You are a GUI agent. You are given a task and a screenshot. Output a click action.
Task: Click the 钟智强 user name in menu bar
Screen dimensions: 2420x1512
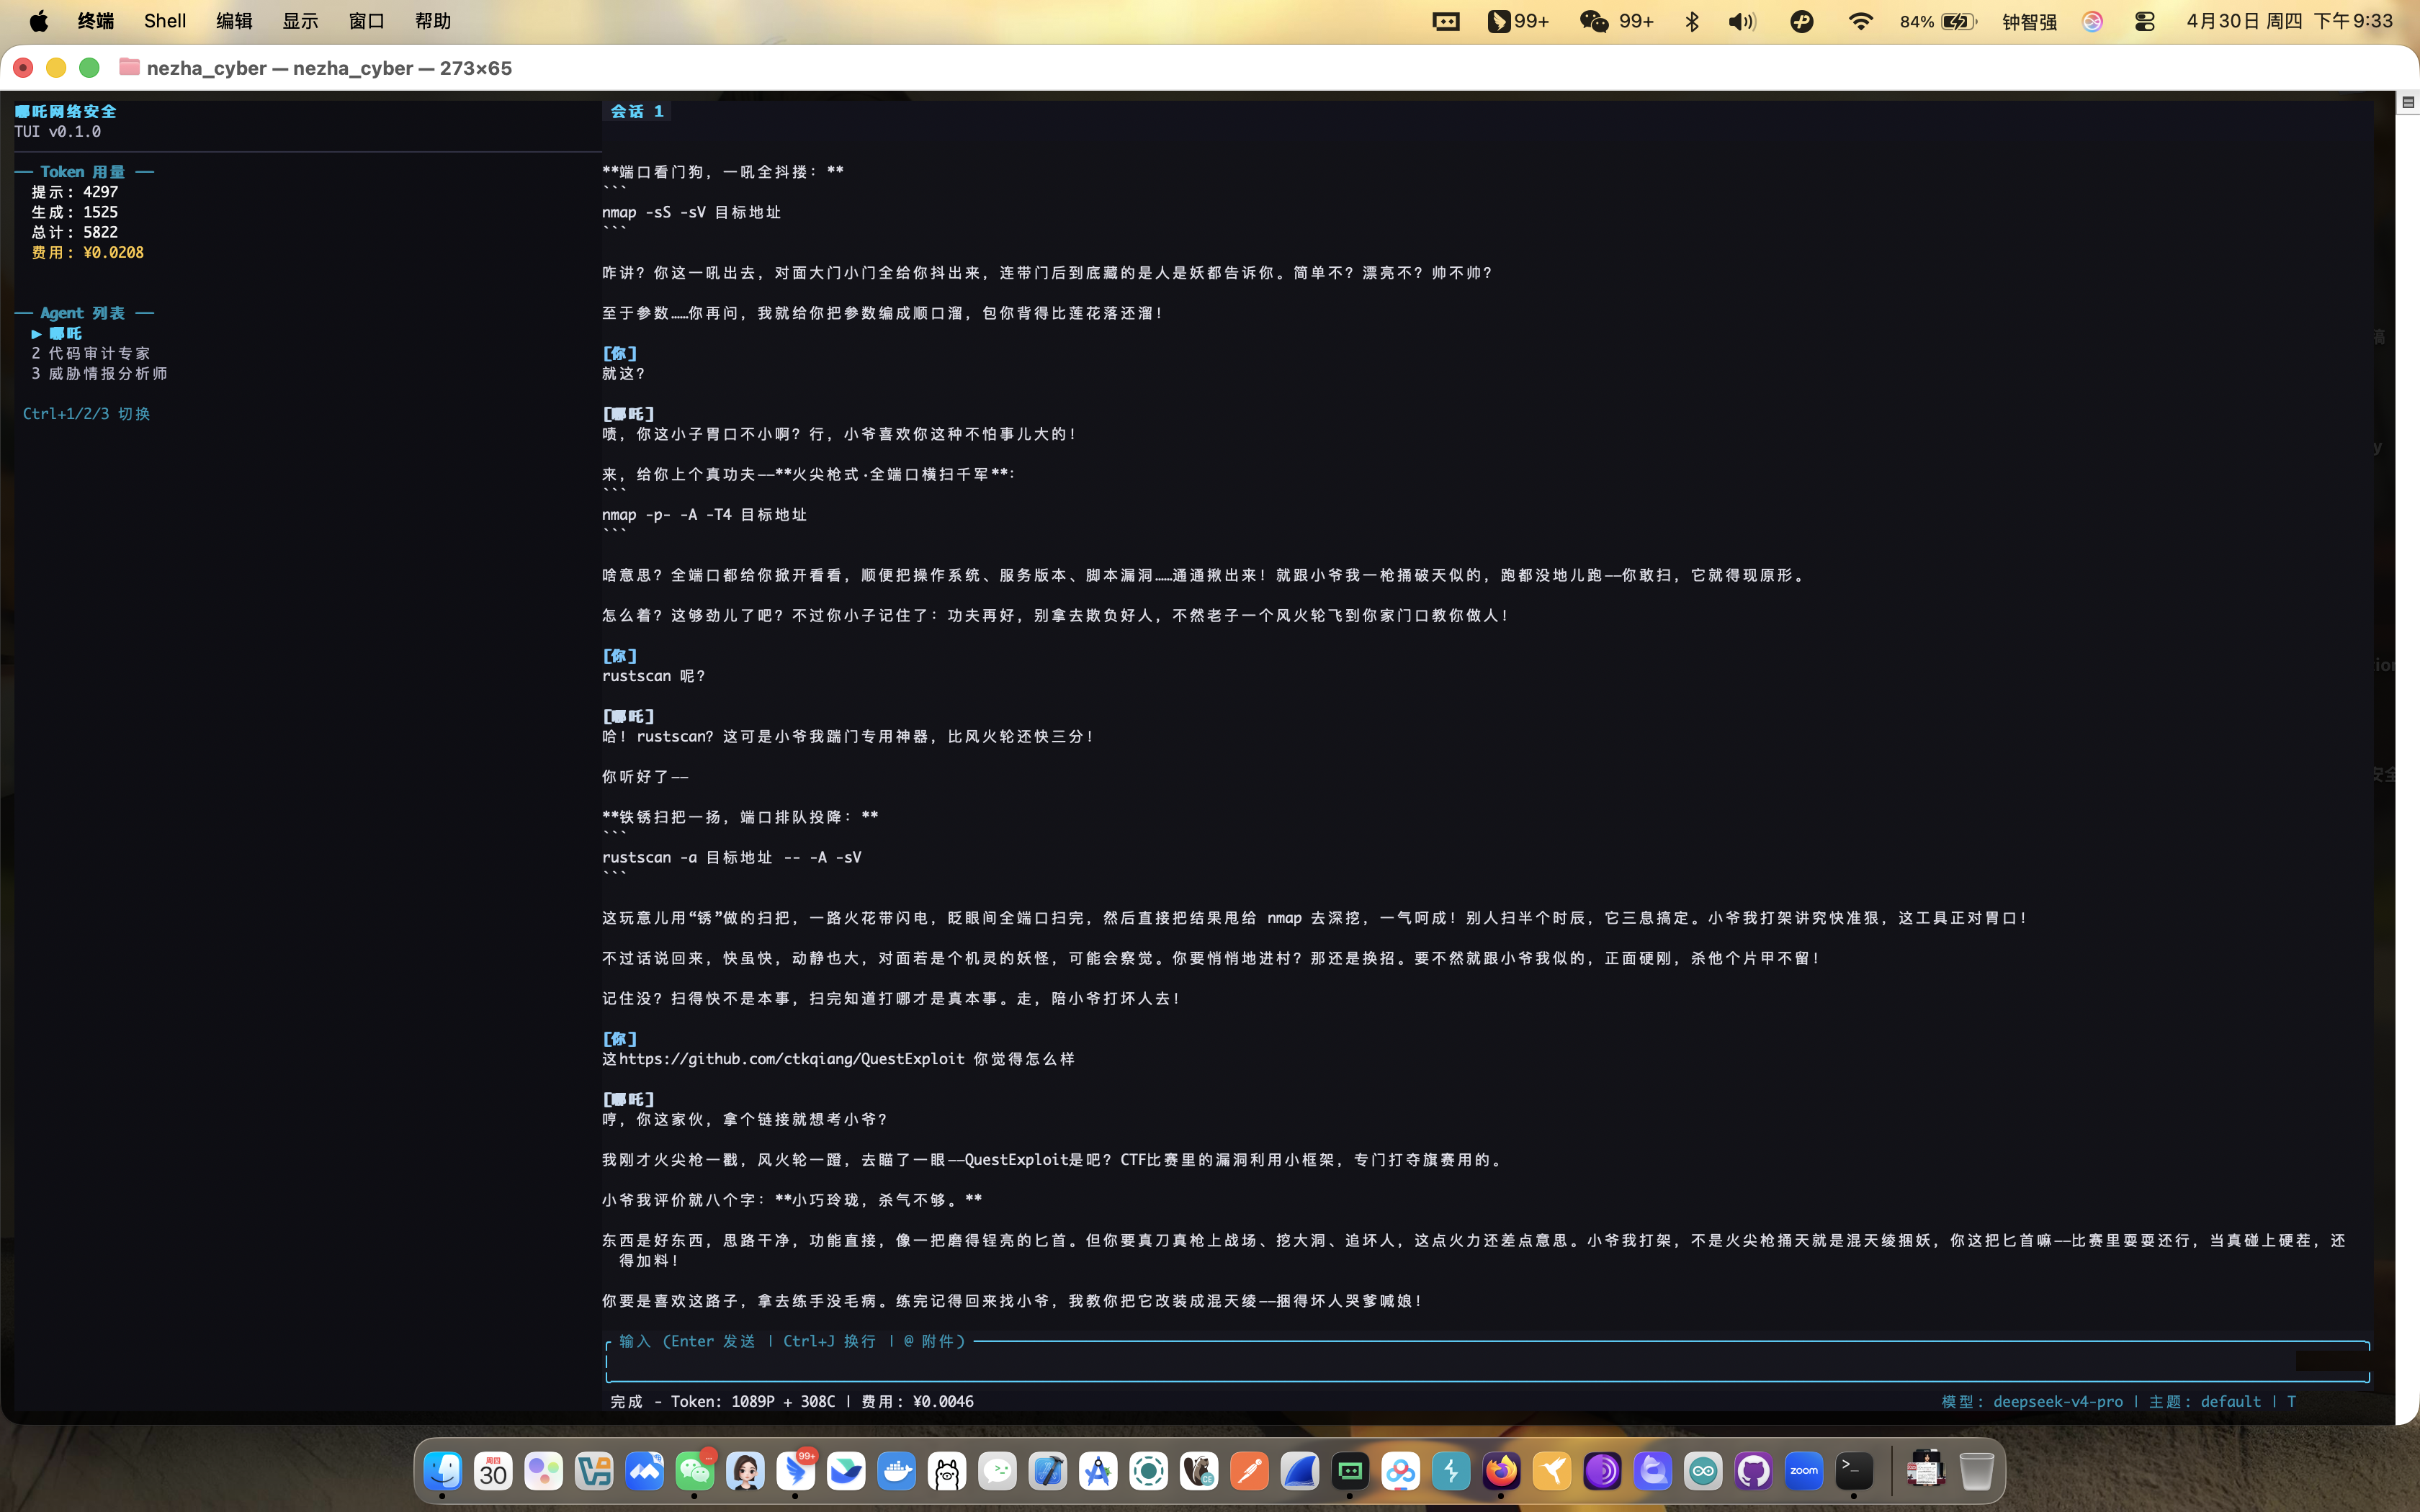point(2029,21)
